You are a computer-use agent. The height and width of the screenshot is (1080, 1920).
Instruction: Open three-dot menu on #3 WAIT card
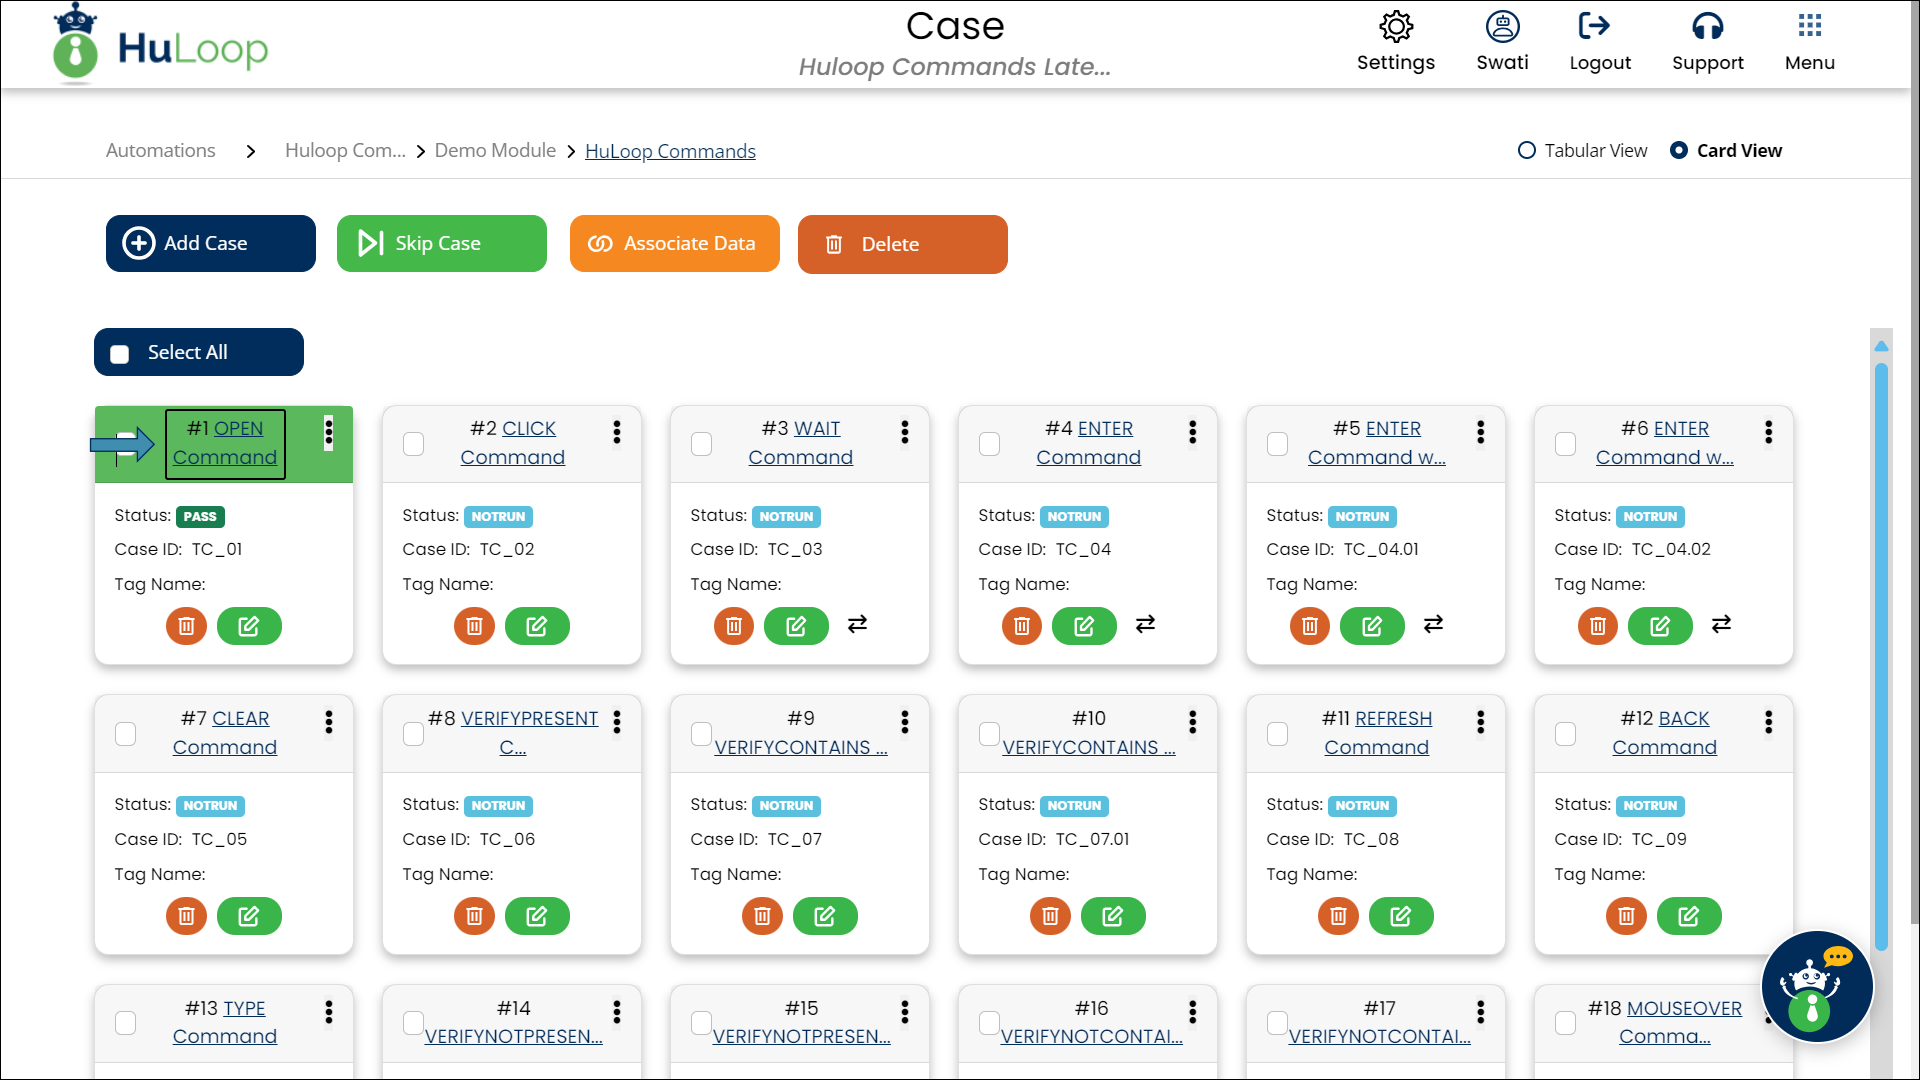(x=904, y=432)
